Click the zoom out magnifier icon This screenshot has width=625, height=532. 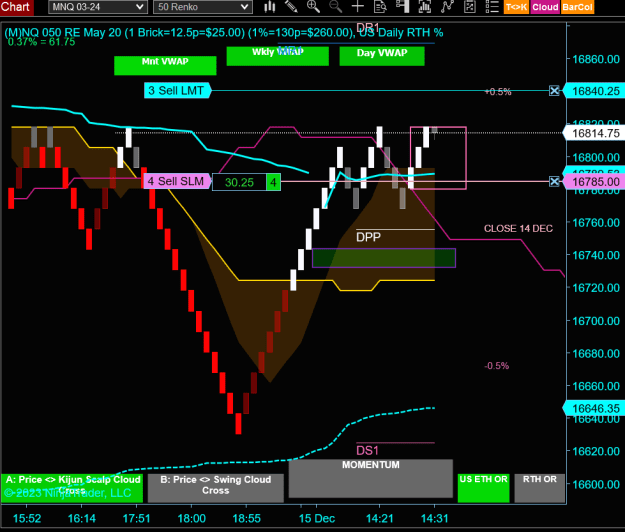point(336,6)
